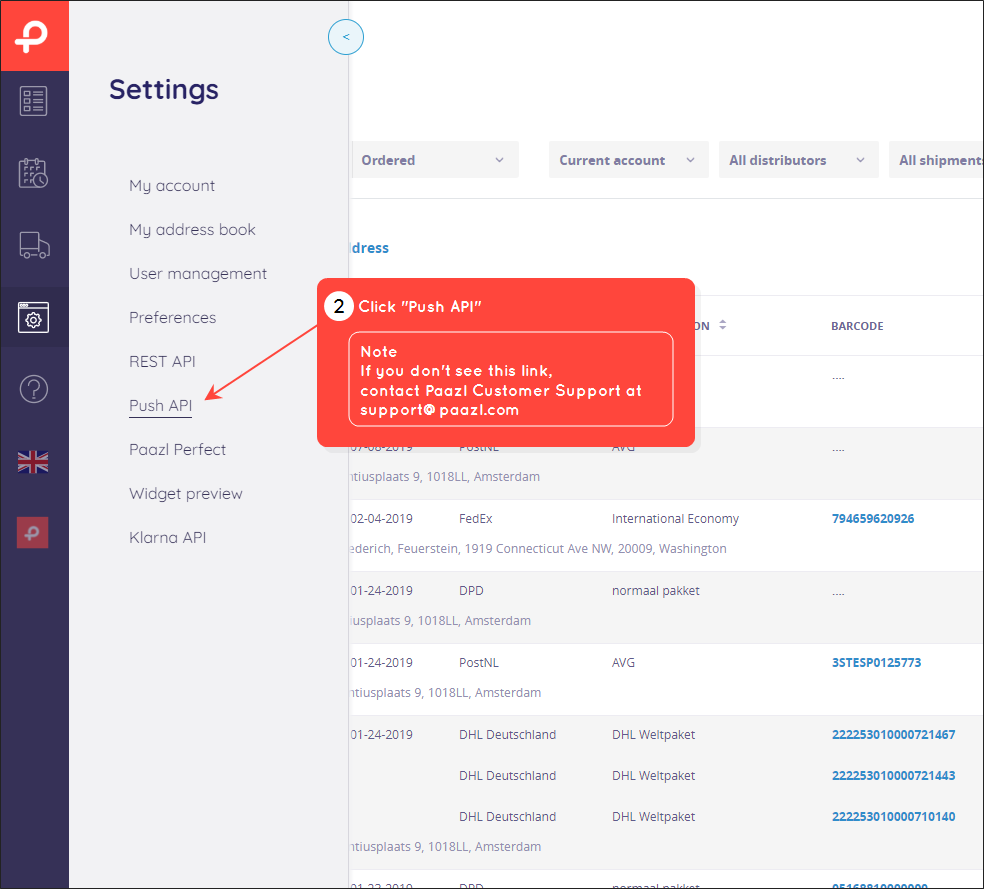This screenshot has height=889, width=984.
Task: Open barcode 794659620926
Action: click(x=873, y=519)
